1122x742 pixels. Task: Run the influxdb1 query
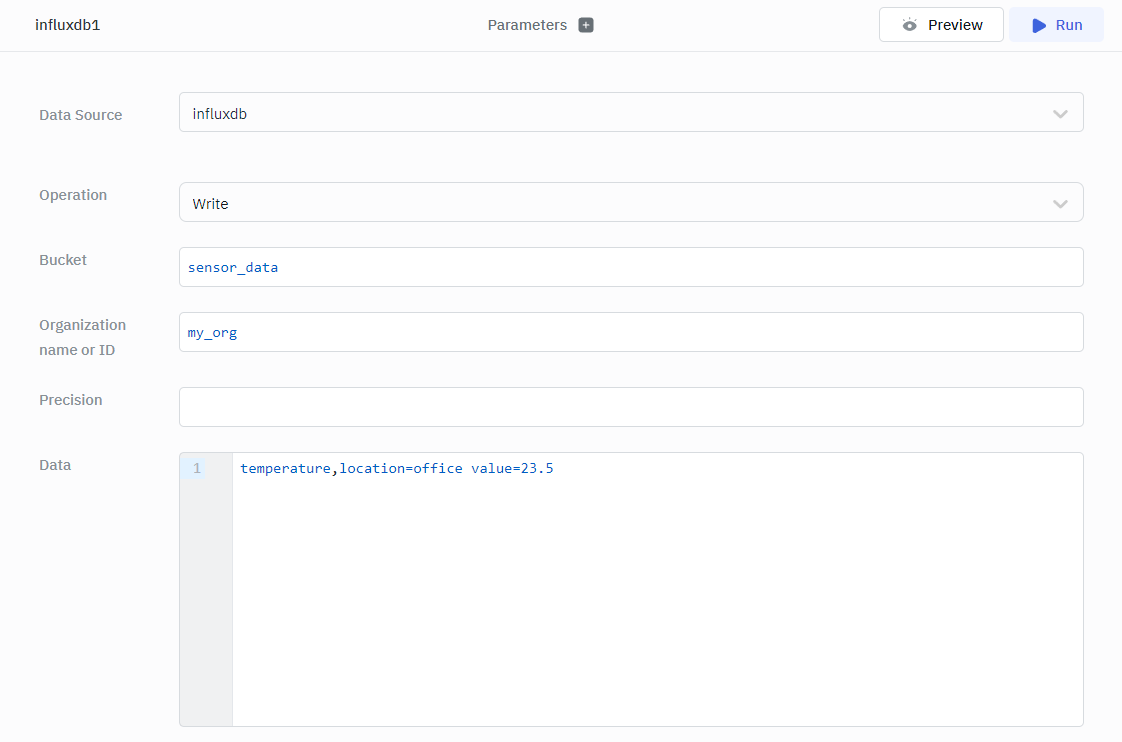point(1056,25)
